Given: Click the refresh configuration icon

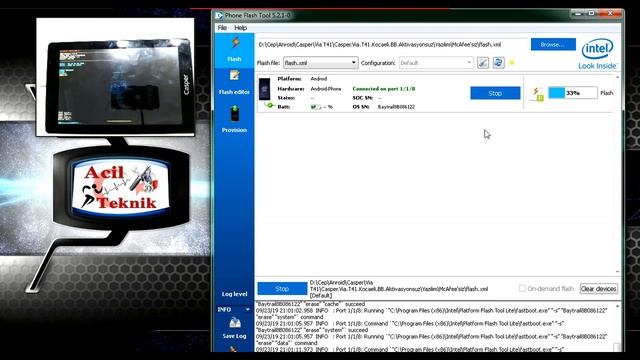Looking at the screenshot, I should click(498, 63).
